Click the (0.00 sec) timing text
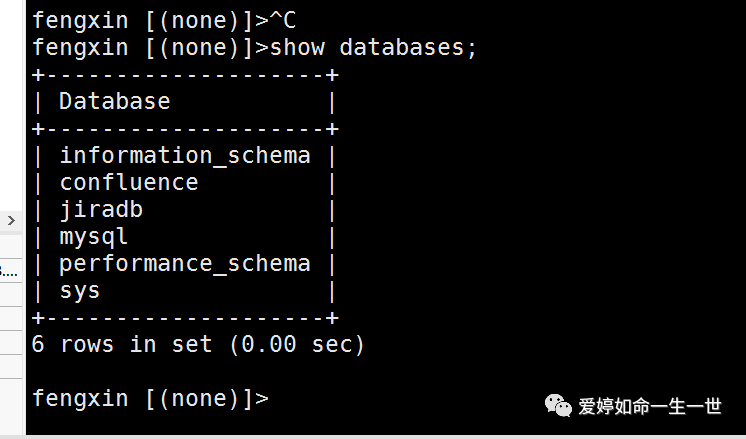The image size is (746, 439). 297,344
